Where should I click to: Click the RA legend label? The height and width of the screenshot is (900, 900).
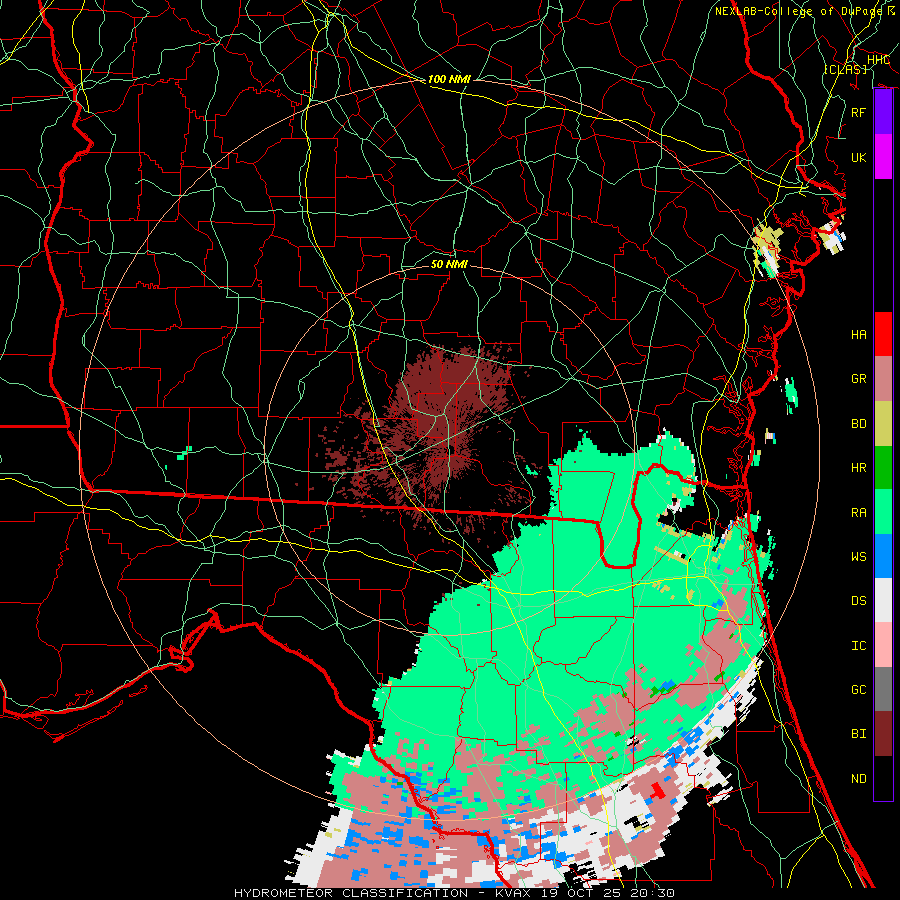tap(858, 513)
